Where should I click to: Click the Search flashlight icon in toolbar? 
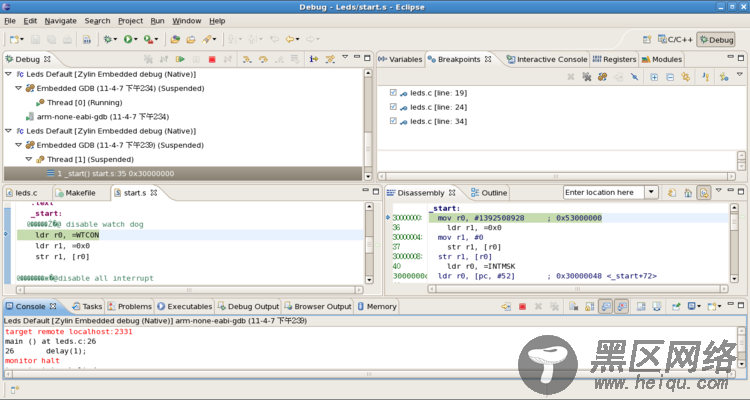pyautogui.click(x=207, y=39)
